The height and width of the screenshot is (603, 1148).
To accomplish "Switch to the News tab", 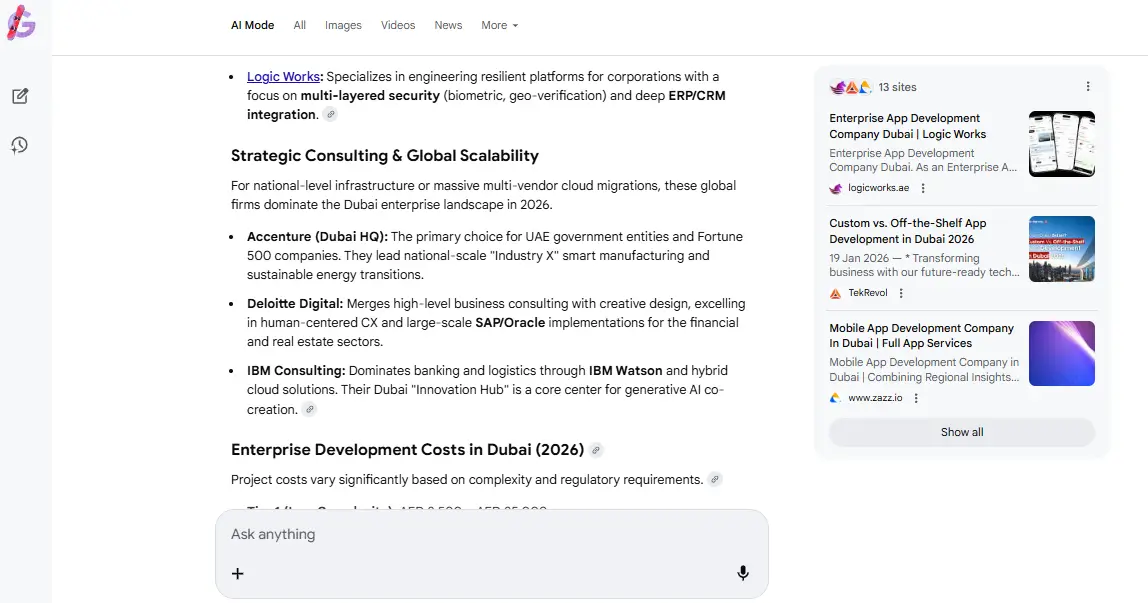I will pos(448,25).
